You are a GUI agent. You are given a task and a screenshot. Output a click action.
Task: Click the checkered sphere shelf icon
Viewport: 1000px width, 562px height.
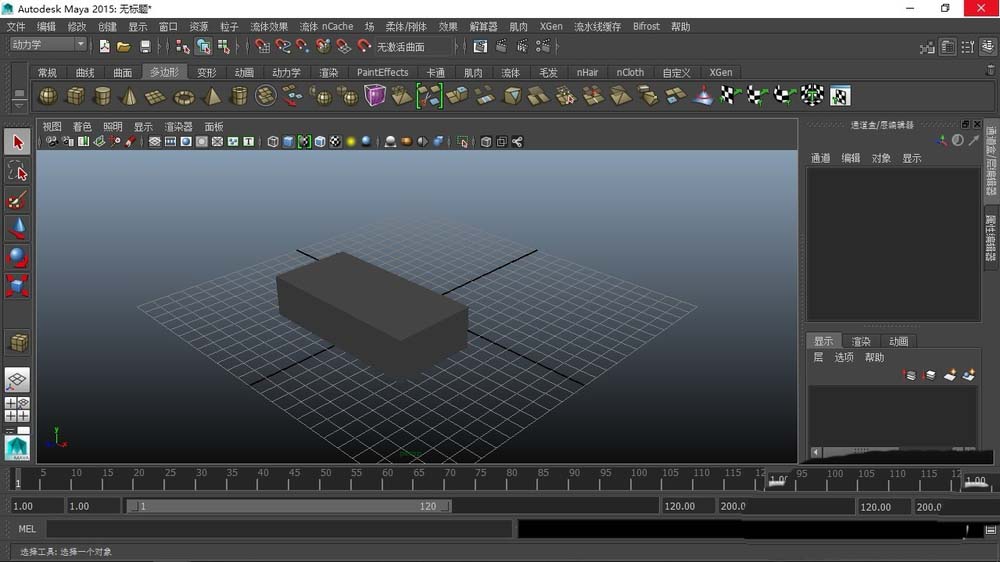812,96
